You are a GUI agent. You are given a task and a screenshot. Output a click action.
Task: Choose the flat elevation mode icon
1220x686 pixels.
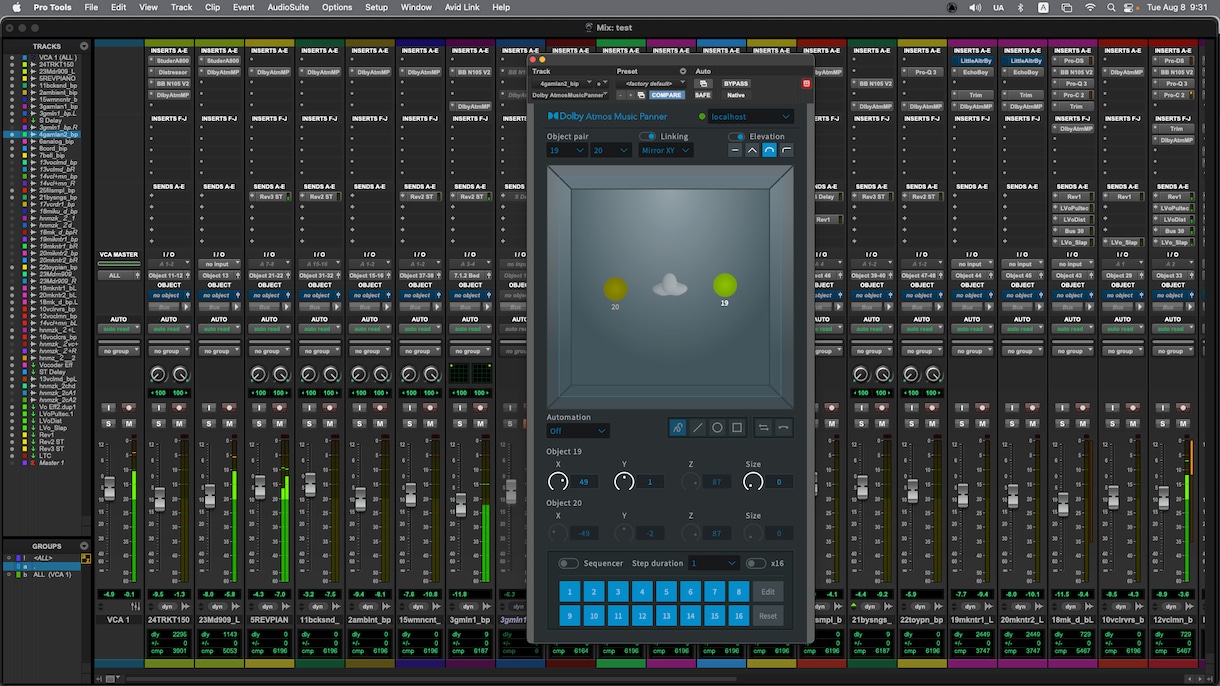(x=735, y=150)
